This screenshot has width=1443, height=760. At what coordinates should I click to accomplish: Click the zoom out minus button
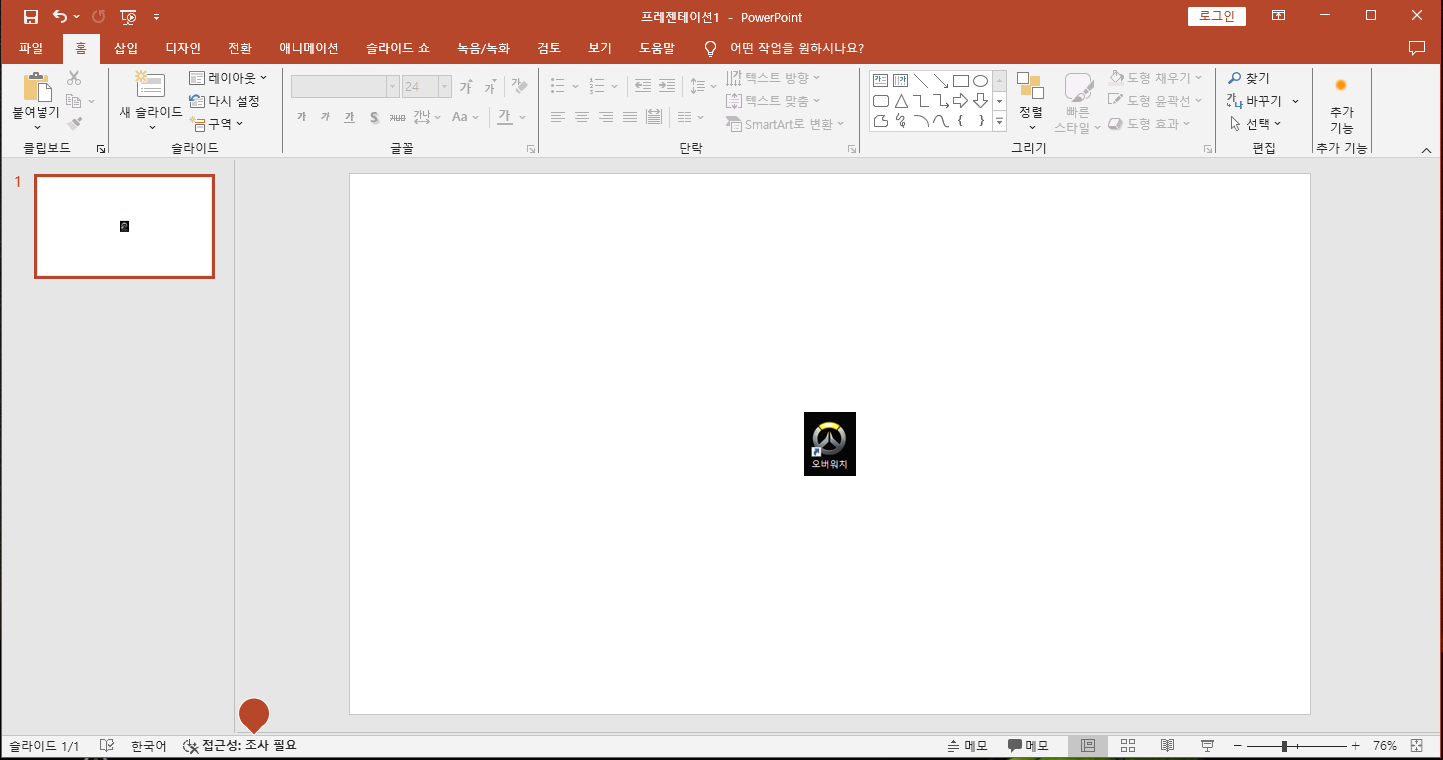click(x=1237, y=746)
